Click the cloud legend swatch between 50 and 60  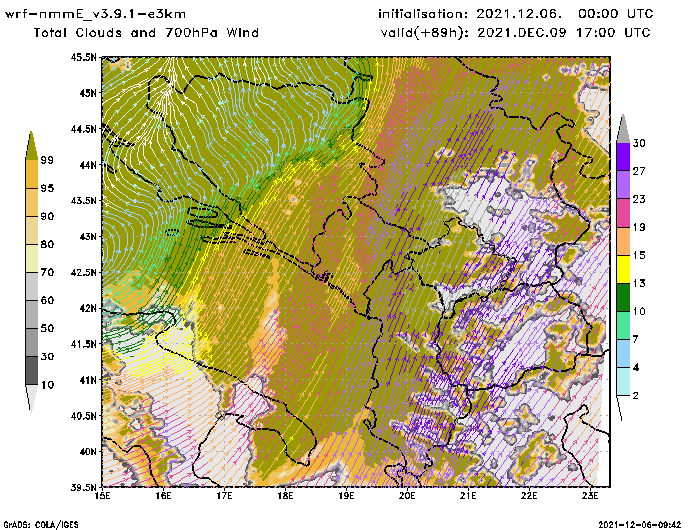point(31,314)
